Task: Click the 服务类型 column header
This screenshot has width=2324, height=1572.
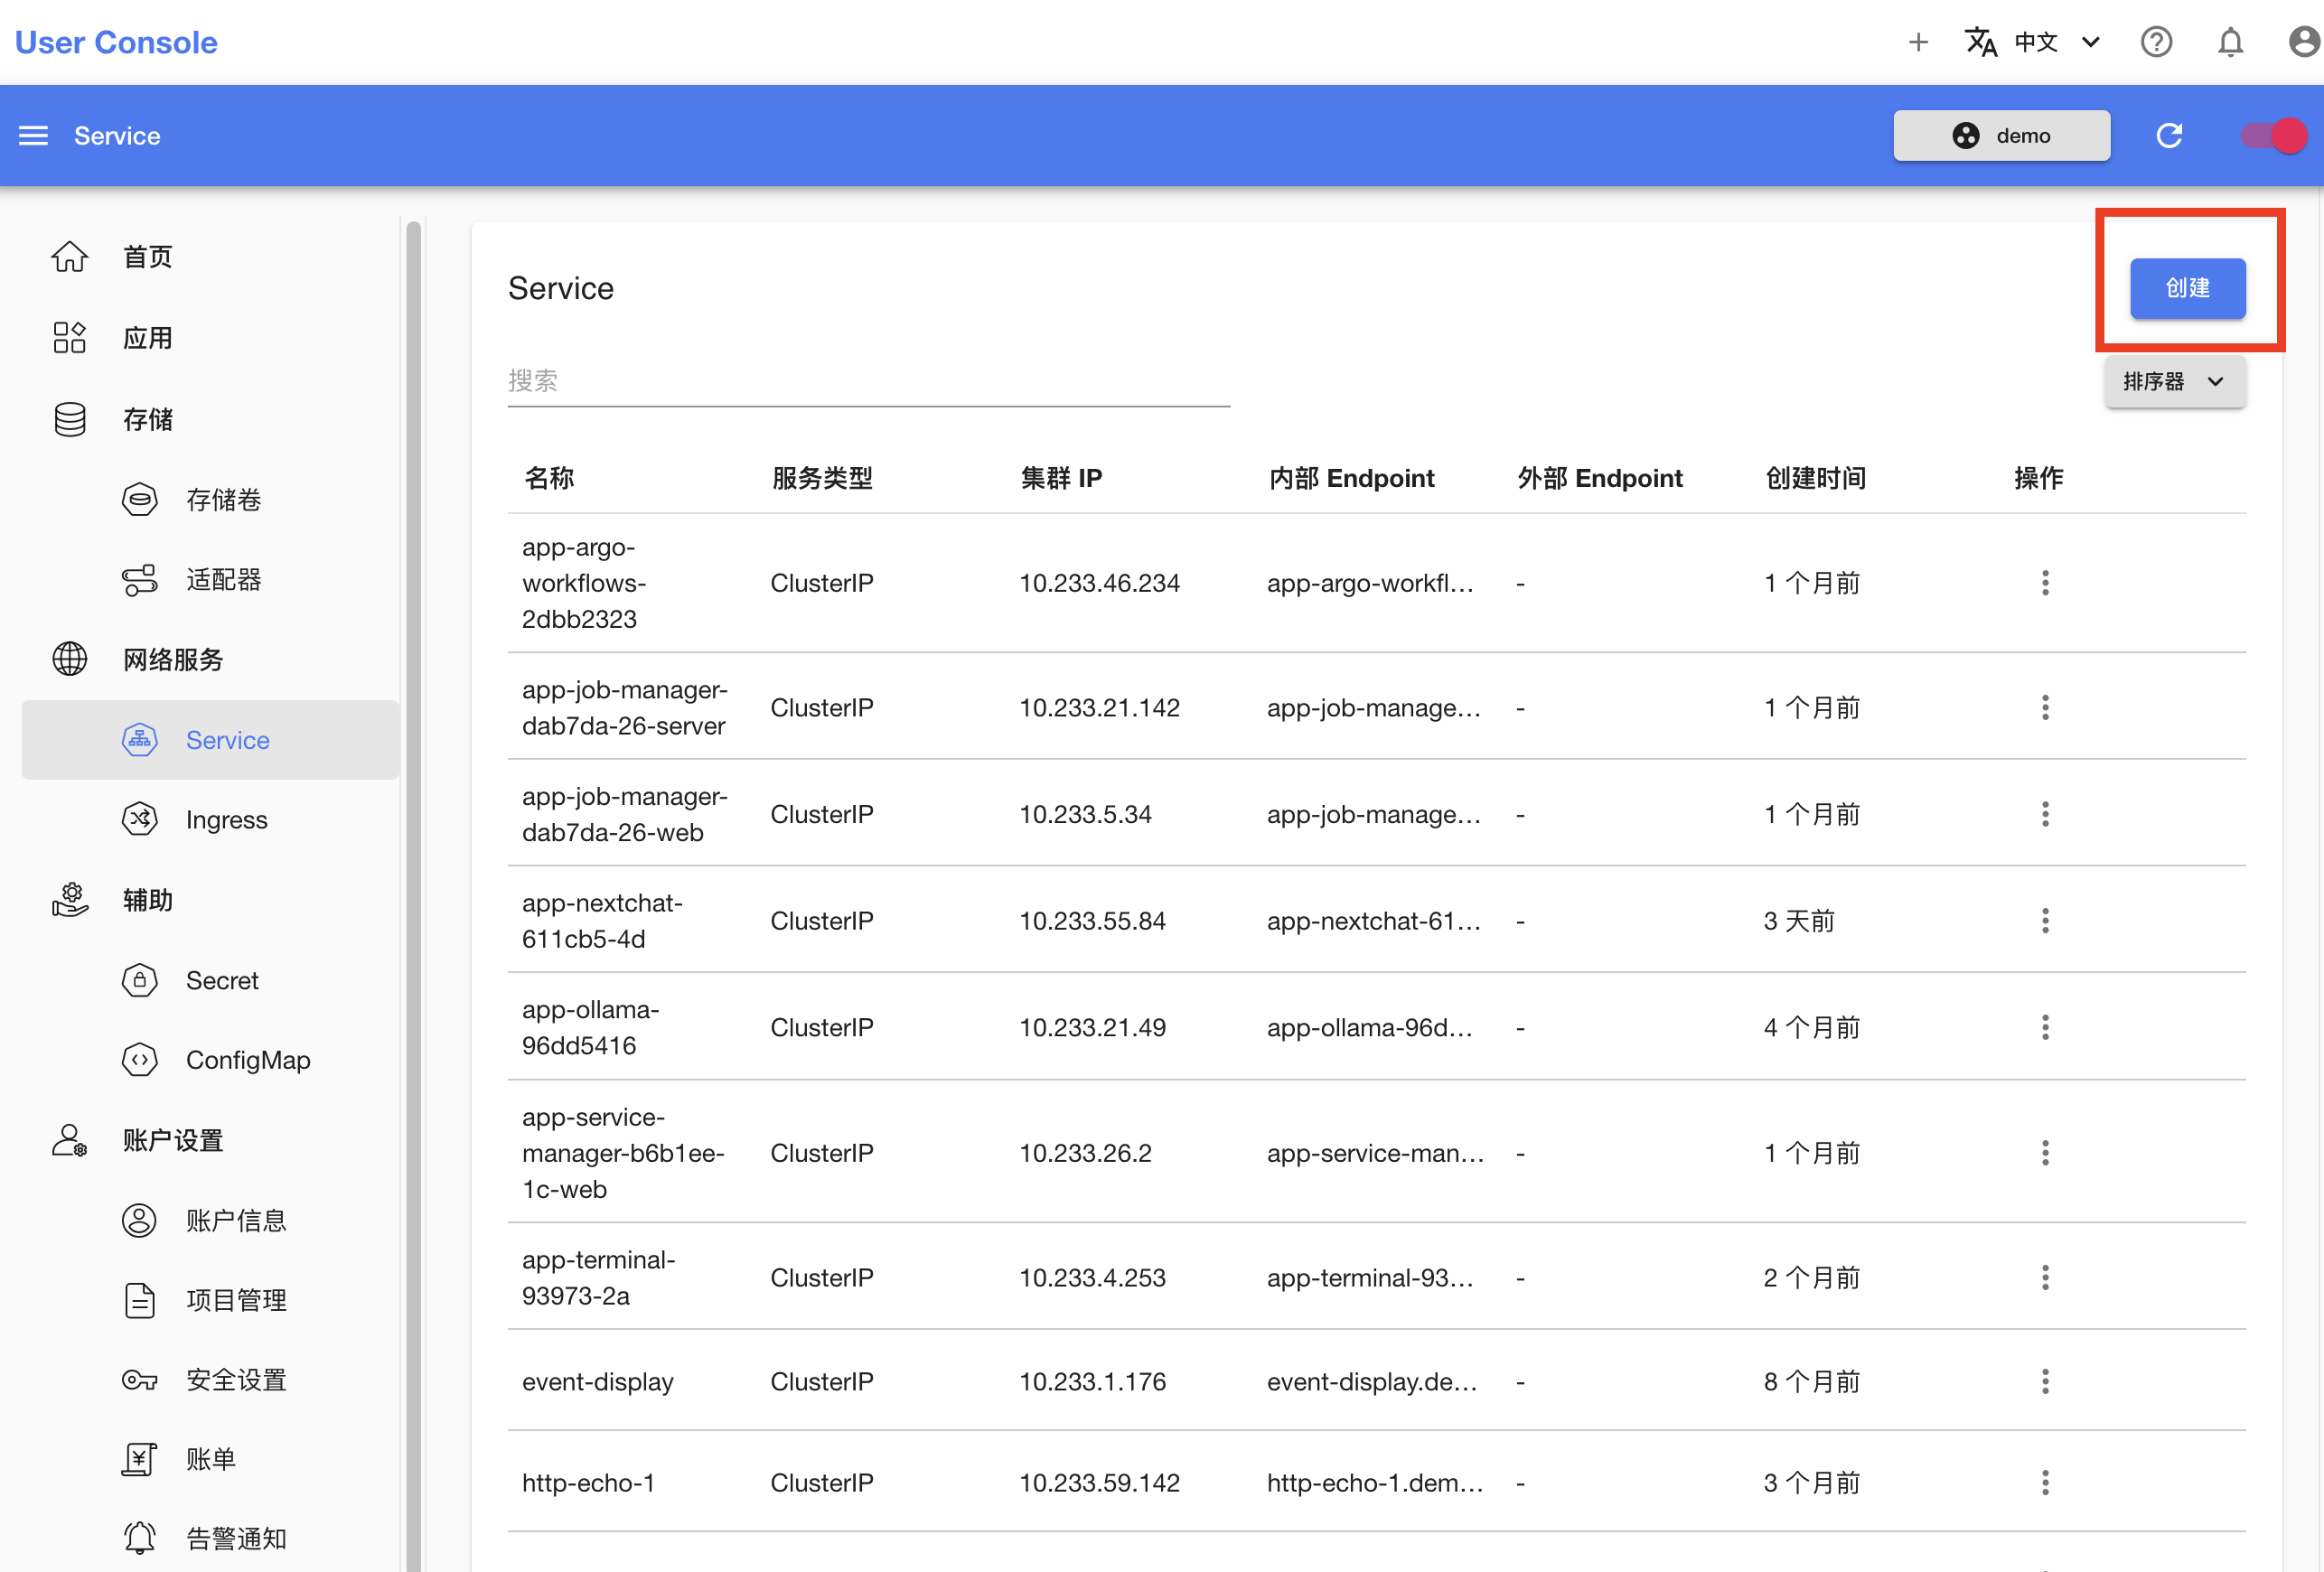Action: pos(822,478)
